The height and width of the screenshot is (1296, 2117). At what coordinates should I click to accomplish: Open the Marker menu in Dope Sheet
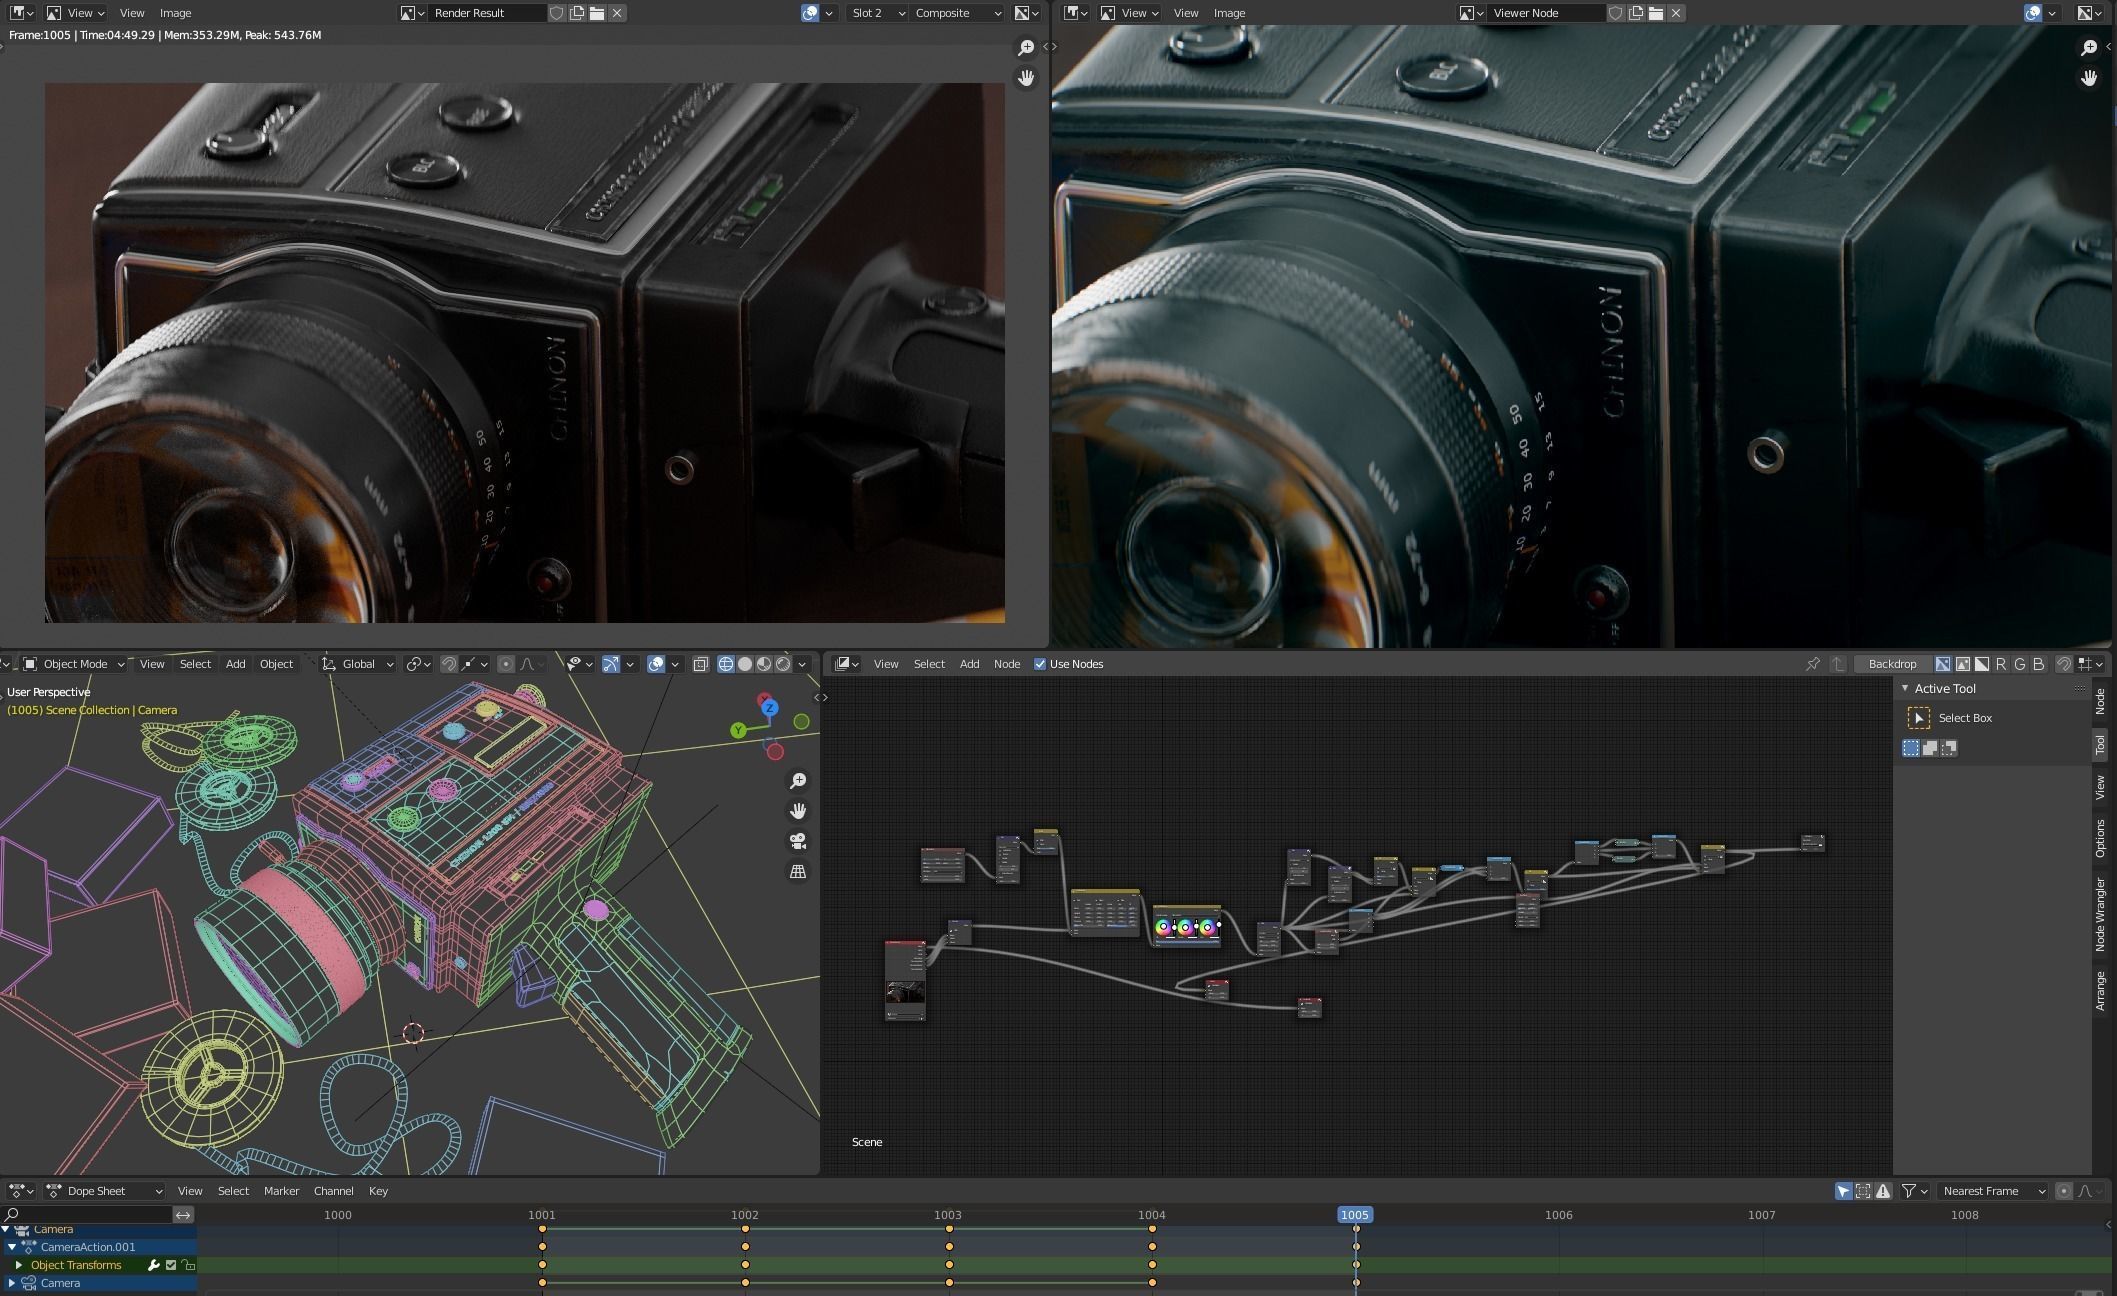coord(281,1191)
